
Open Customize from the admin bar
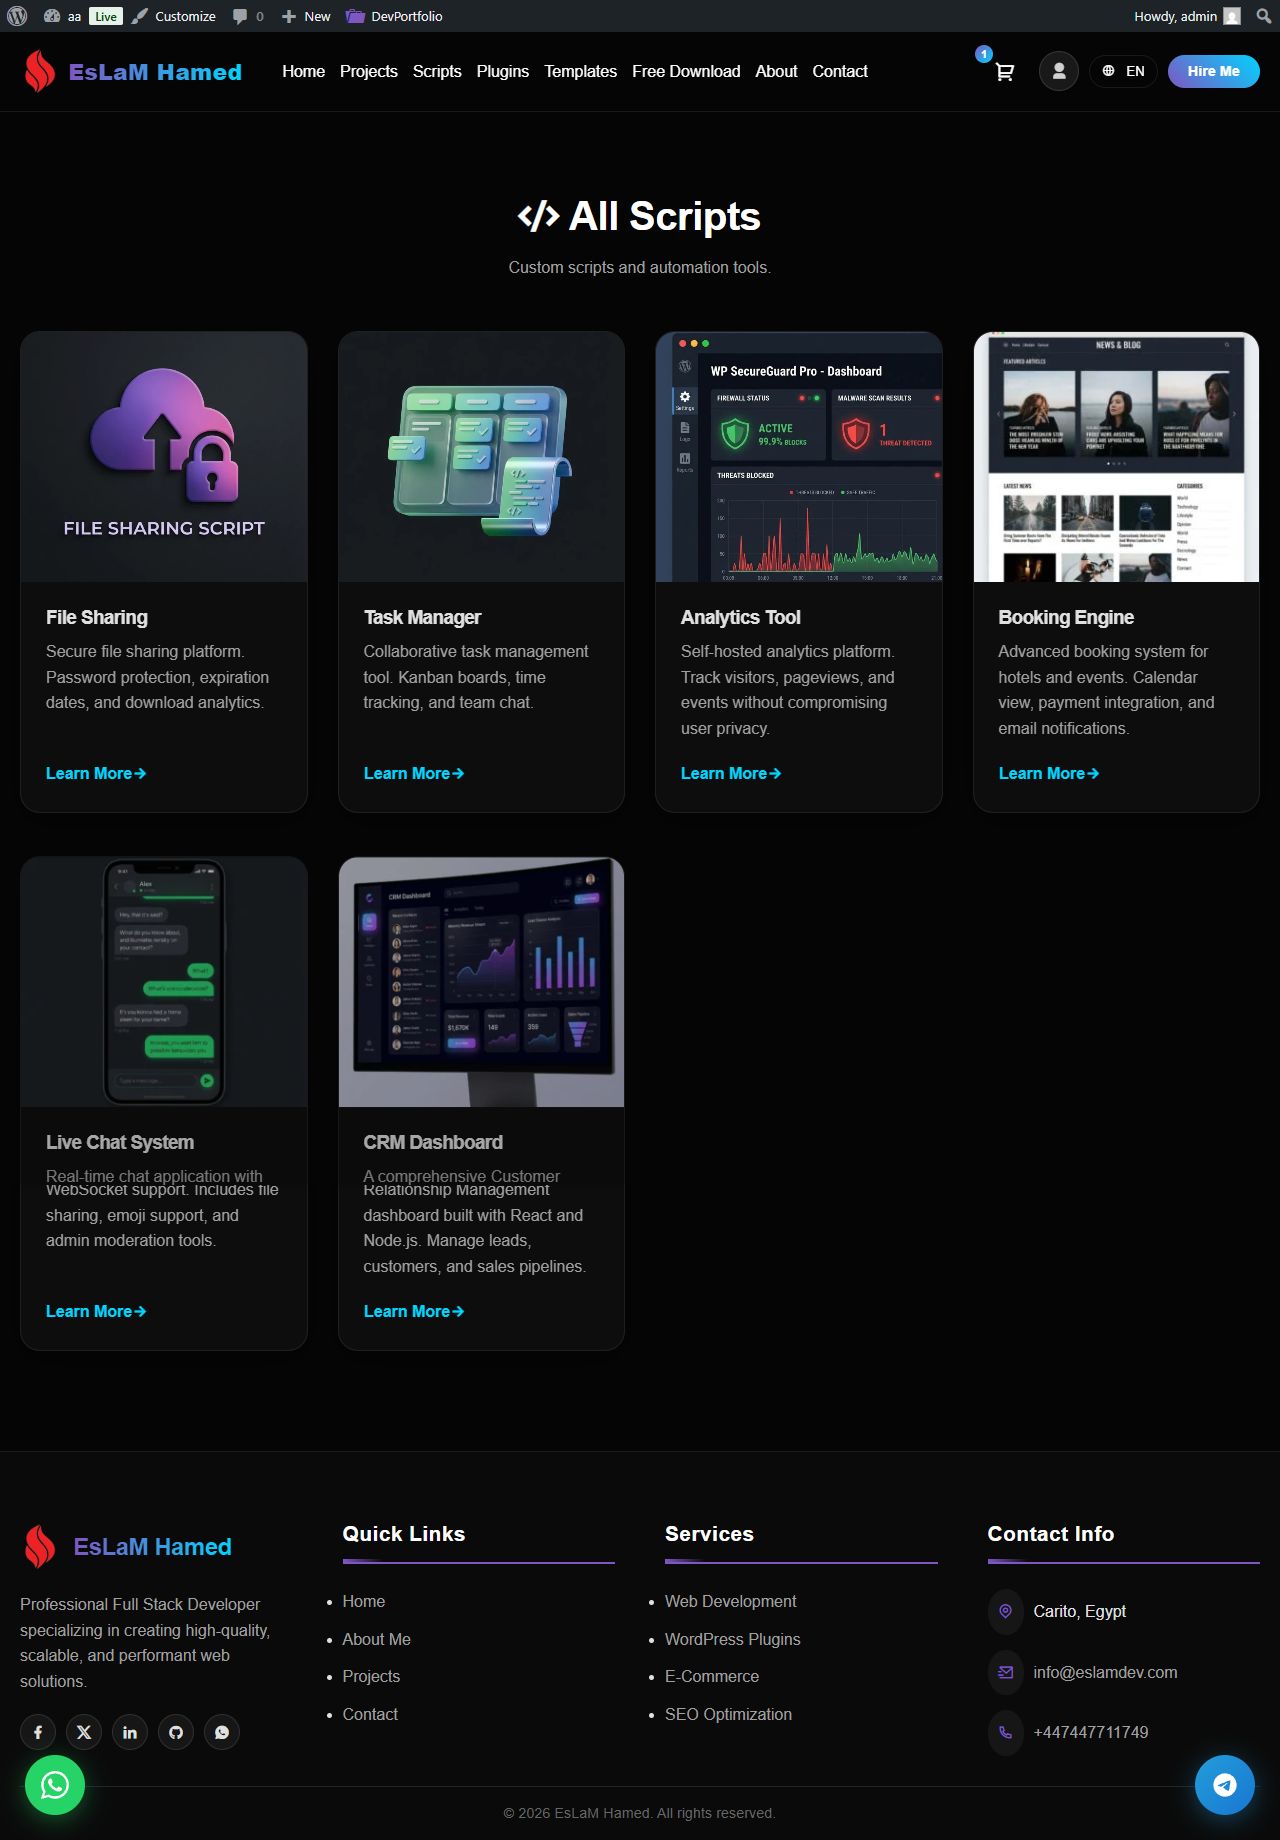coord(174,16)
